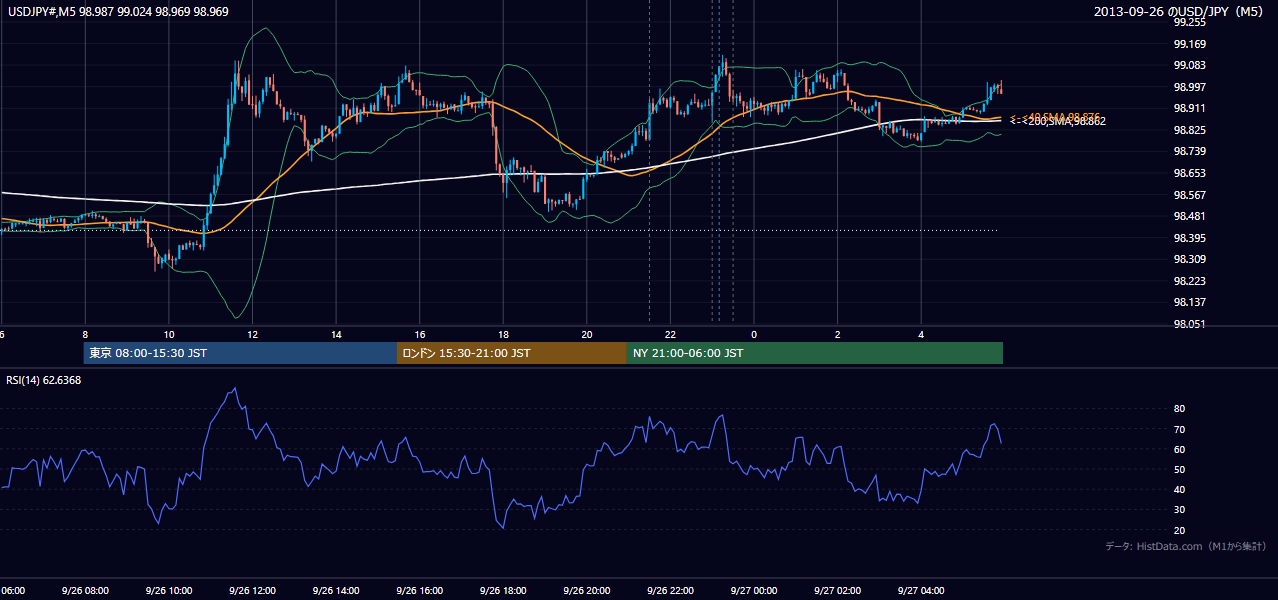Screen dimensions: 1278x600
Task: Click the 98.395 price axis label
Action: pos(1189,238)
